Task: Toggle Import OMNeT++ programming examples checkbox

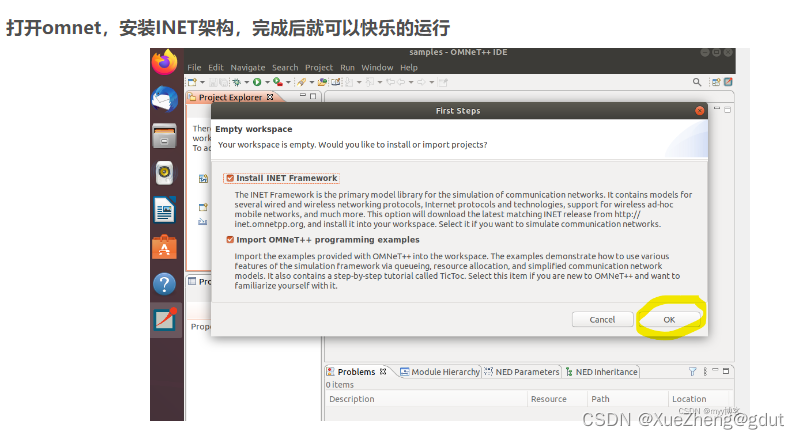Action: tap(230, 240)
